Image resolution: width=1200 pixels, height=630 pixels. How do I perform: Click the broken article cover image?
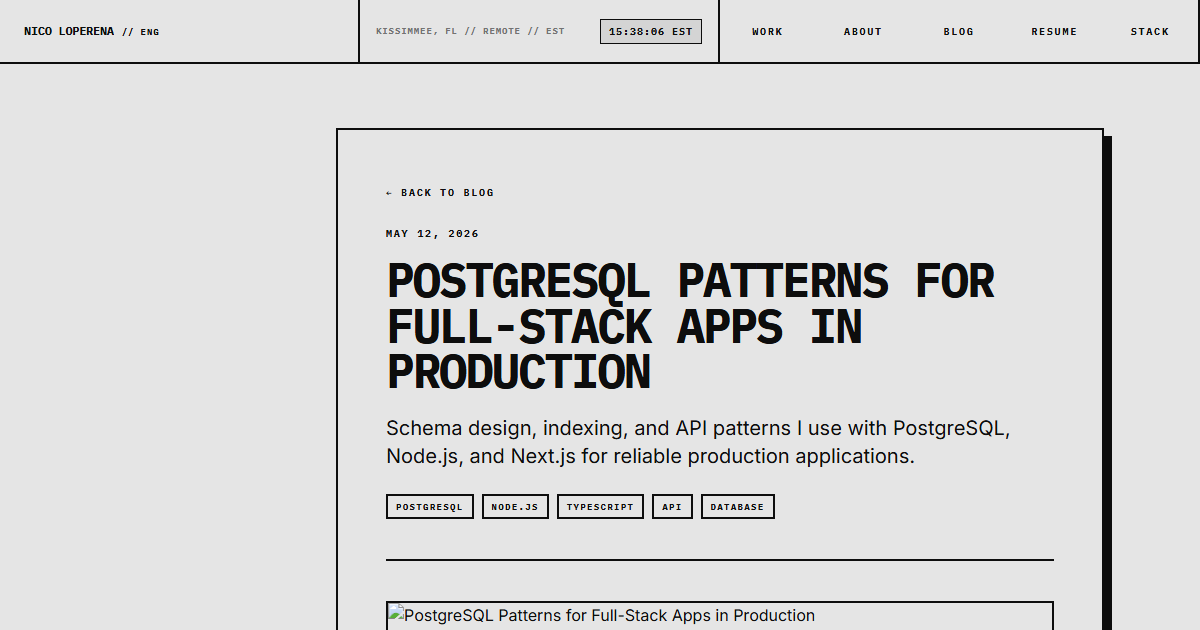coord(720,615)
